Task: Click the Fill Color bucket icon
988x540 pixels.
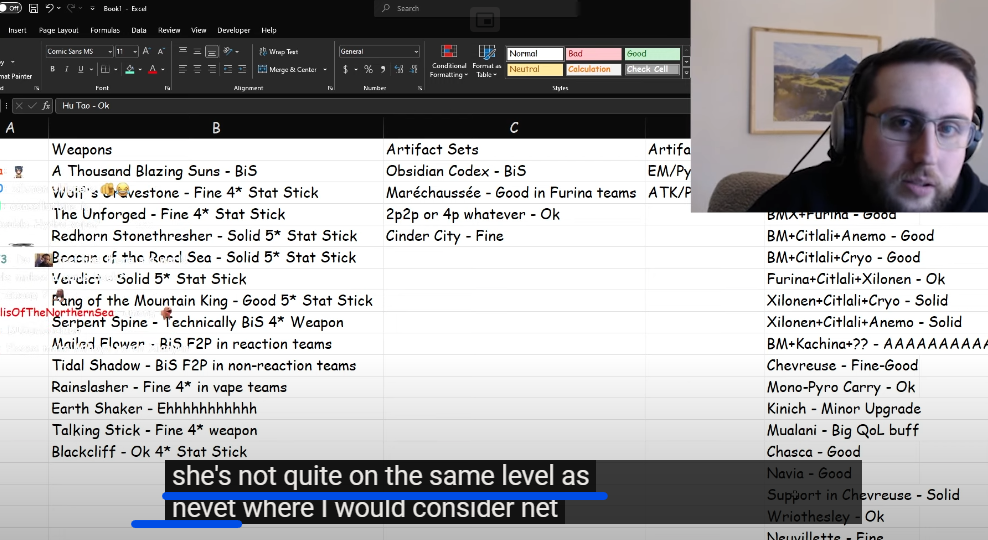Action: click(x=130, y=69)
